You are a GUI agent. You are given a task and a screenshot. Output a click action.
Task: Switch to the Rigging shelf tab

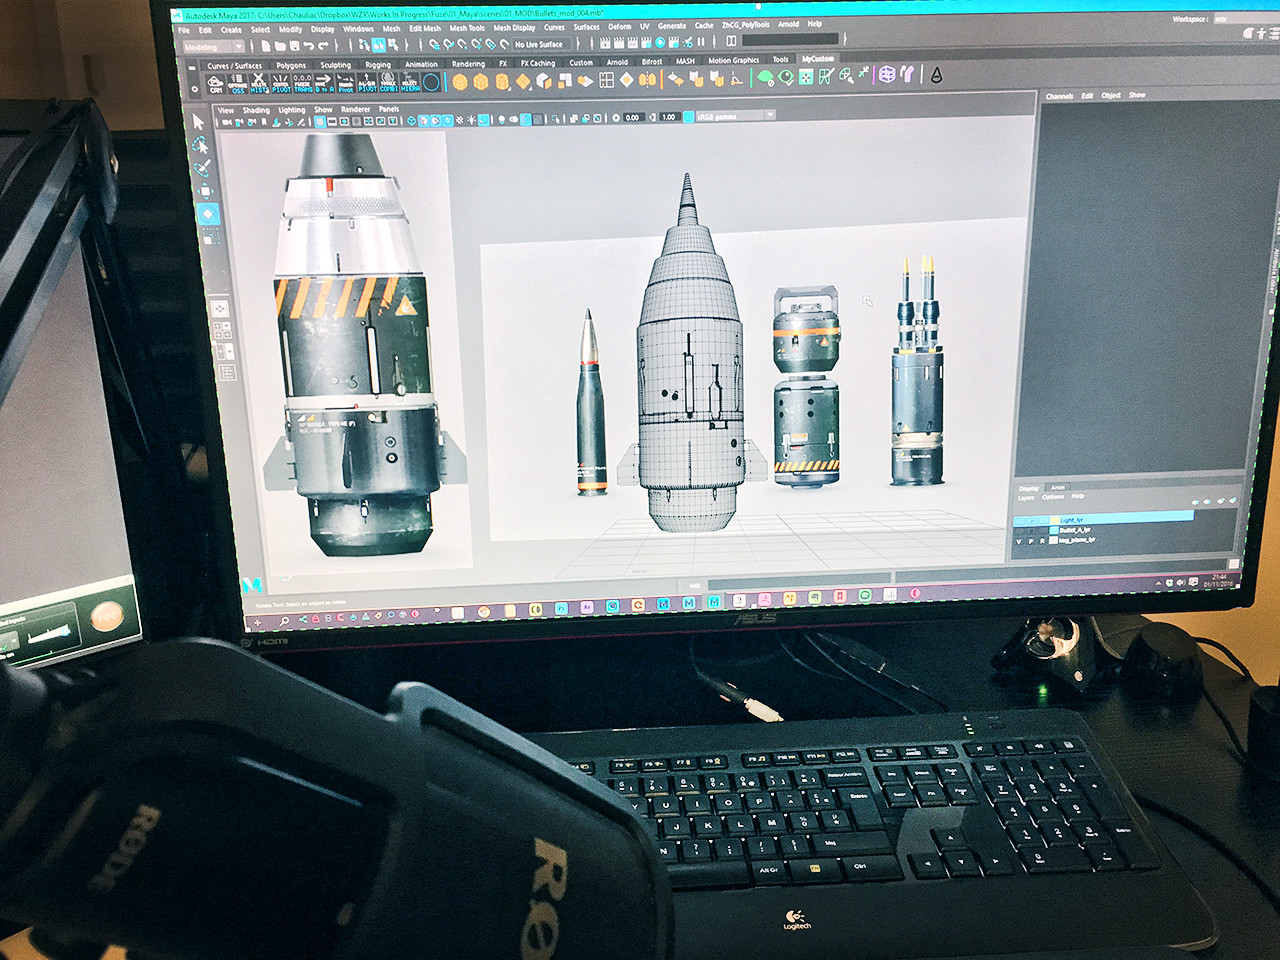378,64
